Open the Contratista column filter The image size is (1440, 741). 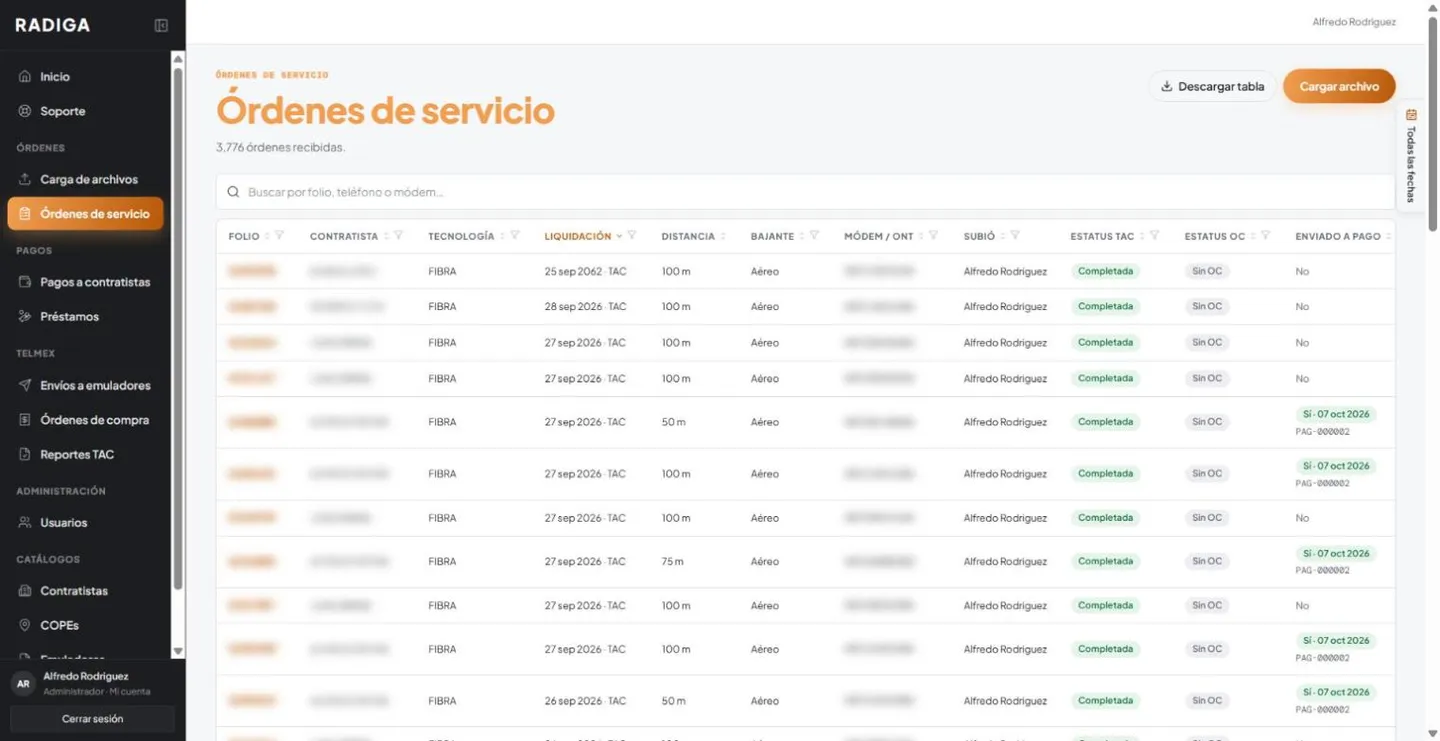[x=399, y=236]
